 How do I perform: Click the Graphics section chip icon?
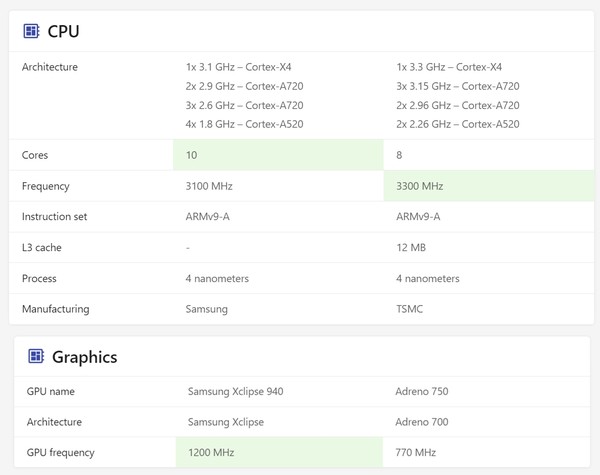[36, 356]
